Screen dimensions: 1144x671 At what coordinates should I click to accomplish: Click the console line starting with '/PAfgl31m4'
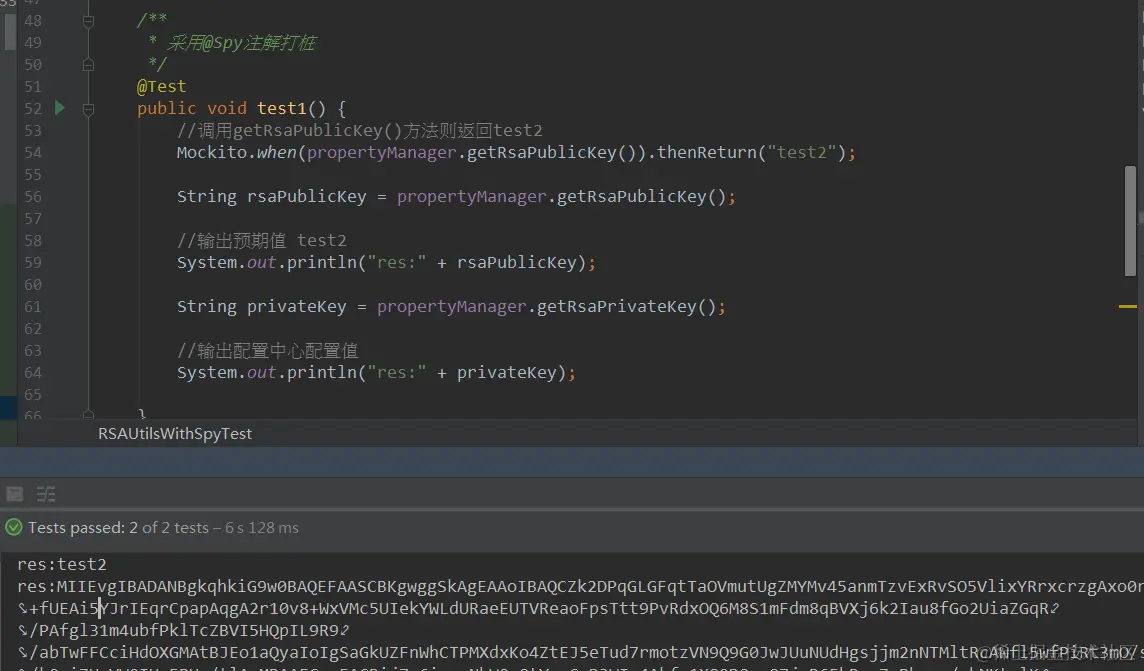pos(184,630)
